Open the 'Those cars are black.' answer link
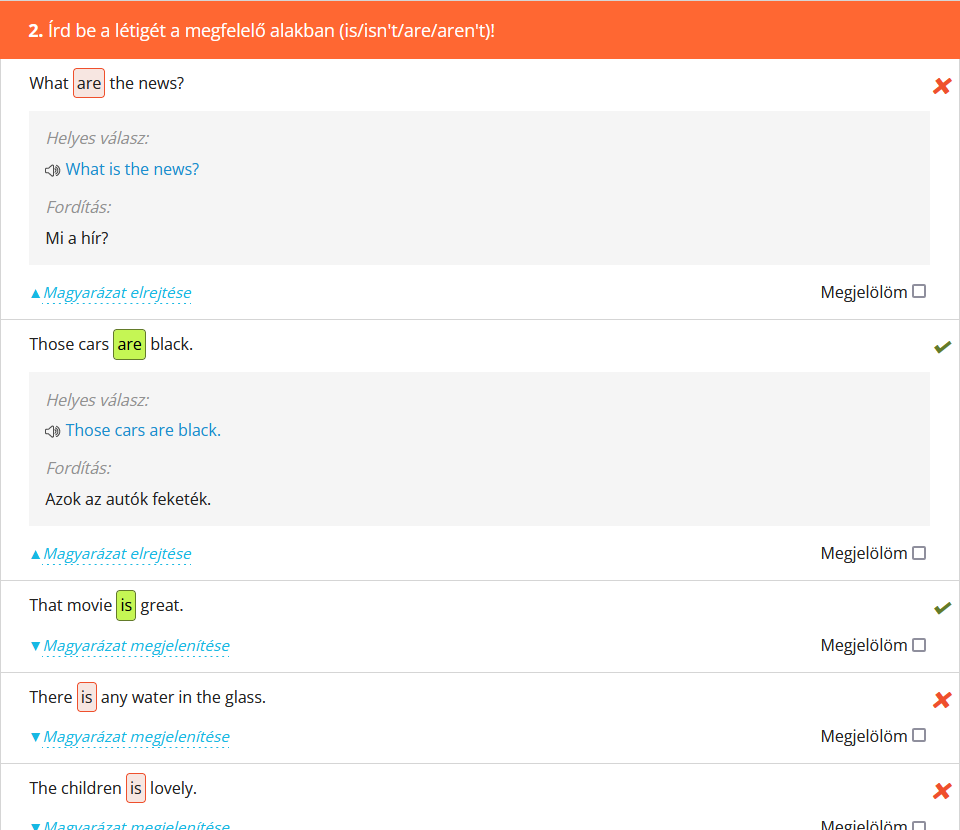960x830 pixels. tap(143, 431)
